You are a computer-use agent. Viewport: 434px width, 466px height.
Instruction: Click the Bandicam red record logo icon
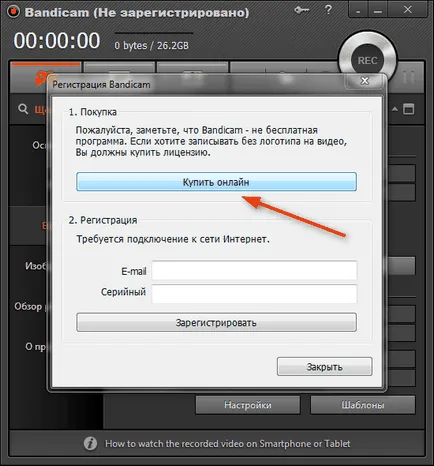(x=13, y=12)
